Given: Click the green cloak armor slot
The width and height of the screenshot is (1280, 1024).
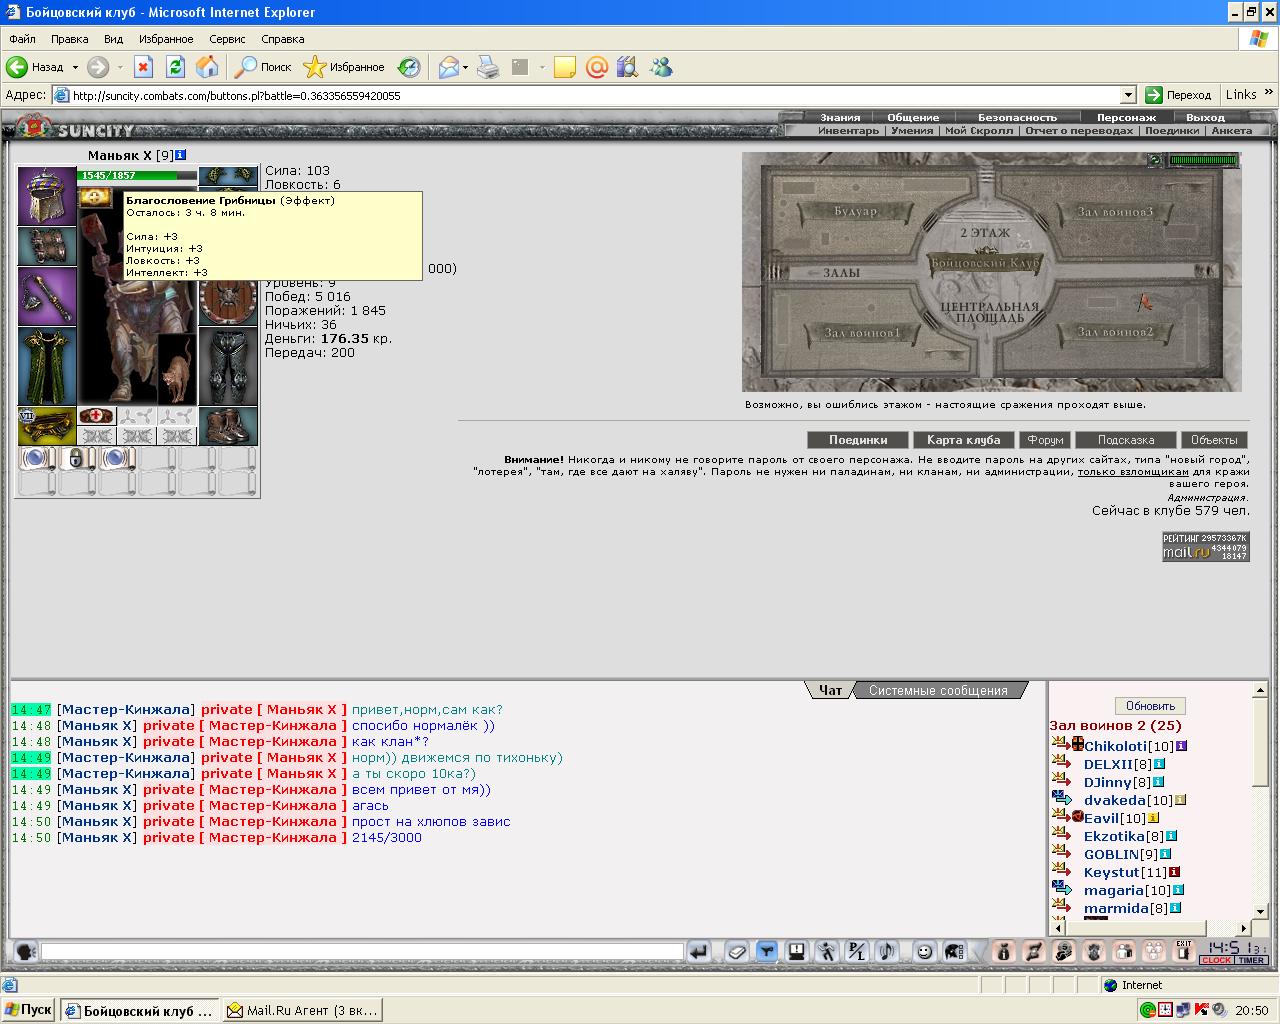Looking at the screenshot, I should (x=47, y=366).
